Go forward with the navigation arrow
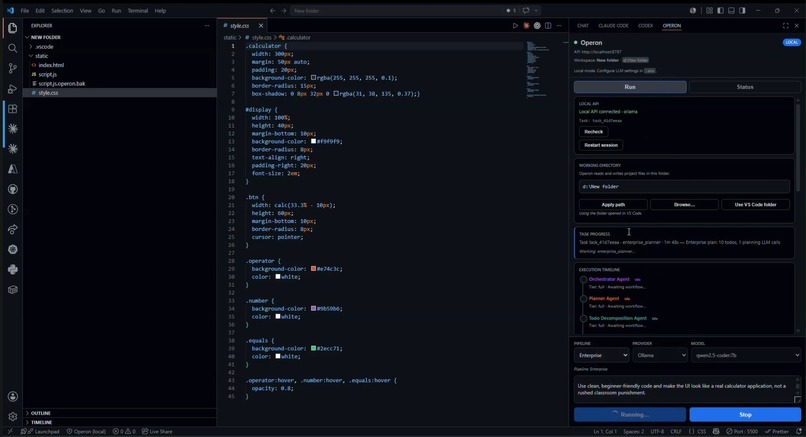The width and height of the screenshot is (806, 437). pyautogui.click(x=283, y=10)
